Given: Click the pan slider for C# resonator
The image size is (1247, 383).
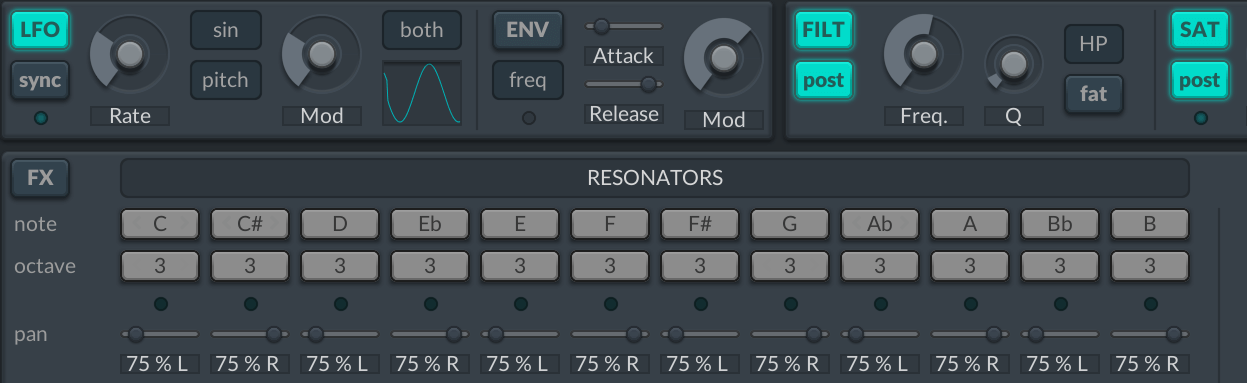Looking at the screenshot, I should coord(250,334).
